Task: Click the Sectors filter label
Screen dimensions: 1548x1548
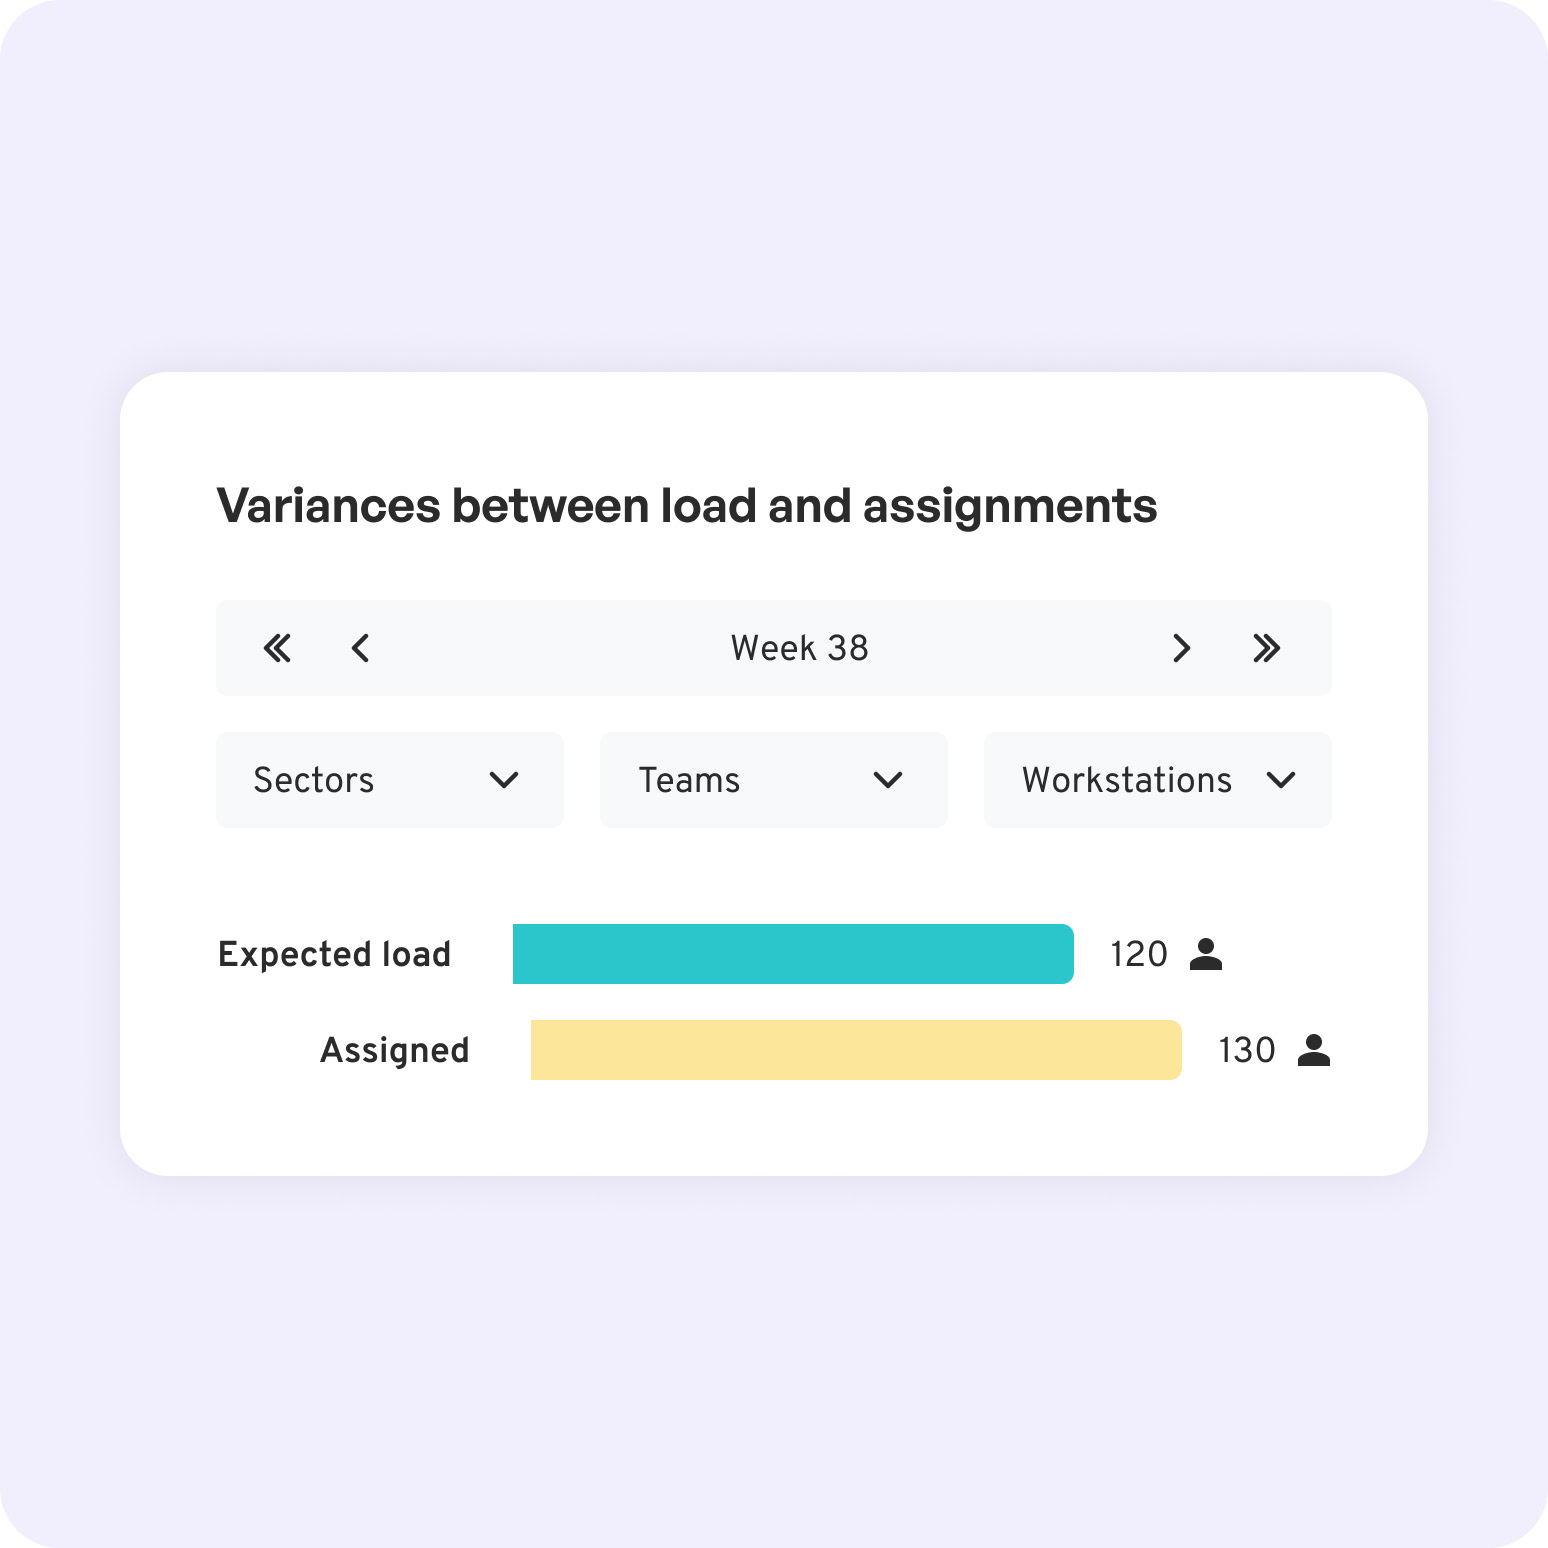Action: click(x=314, y=780)
